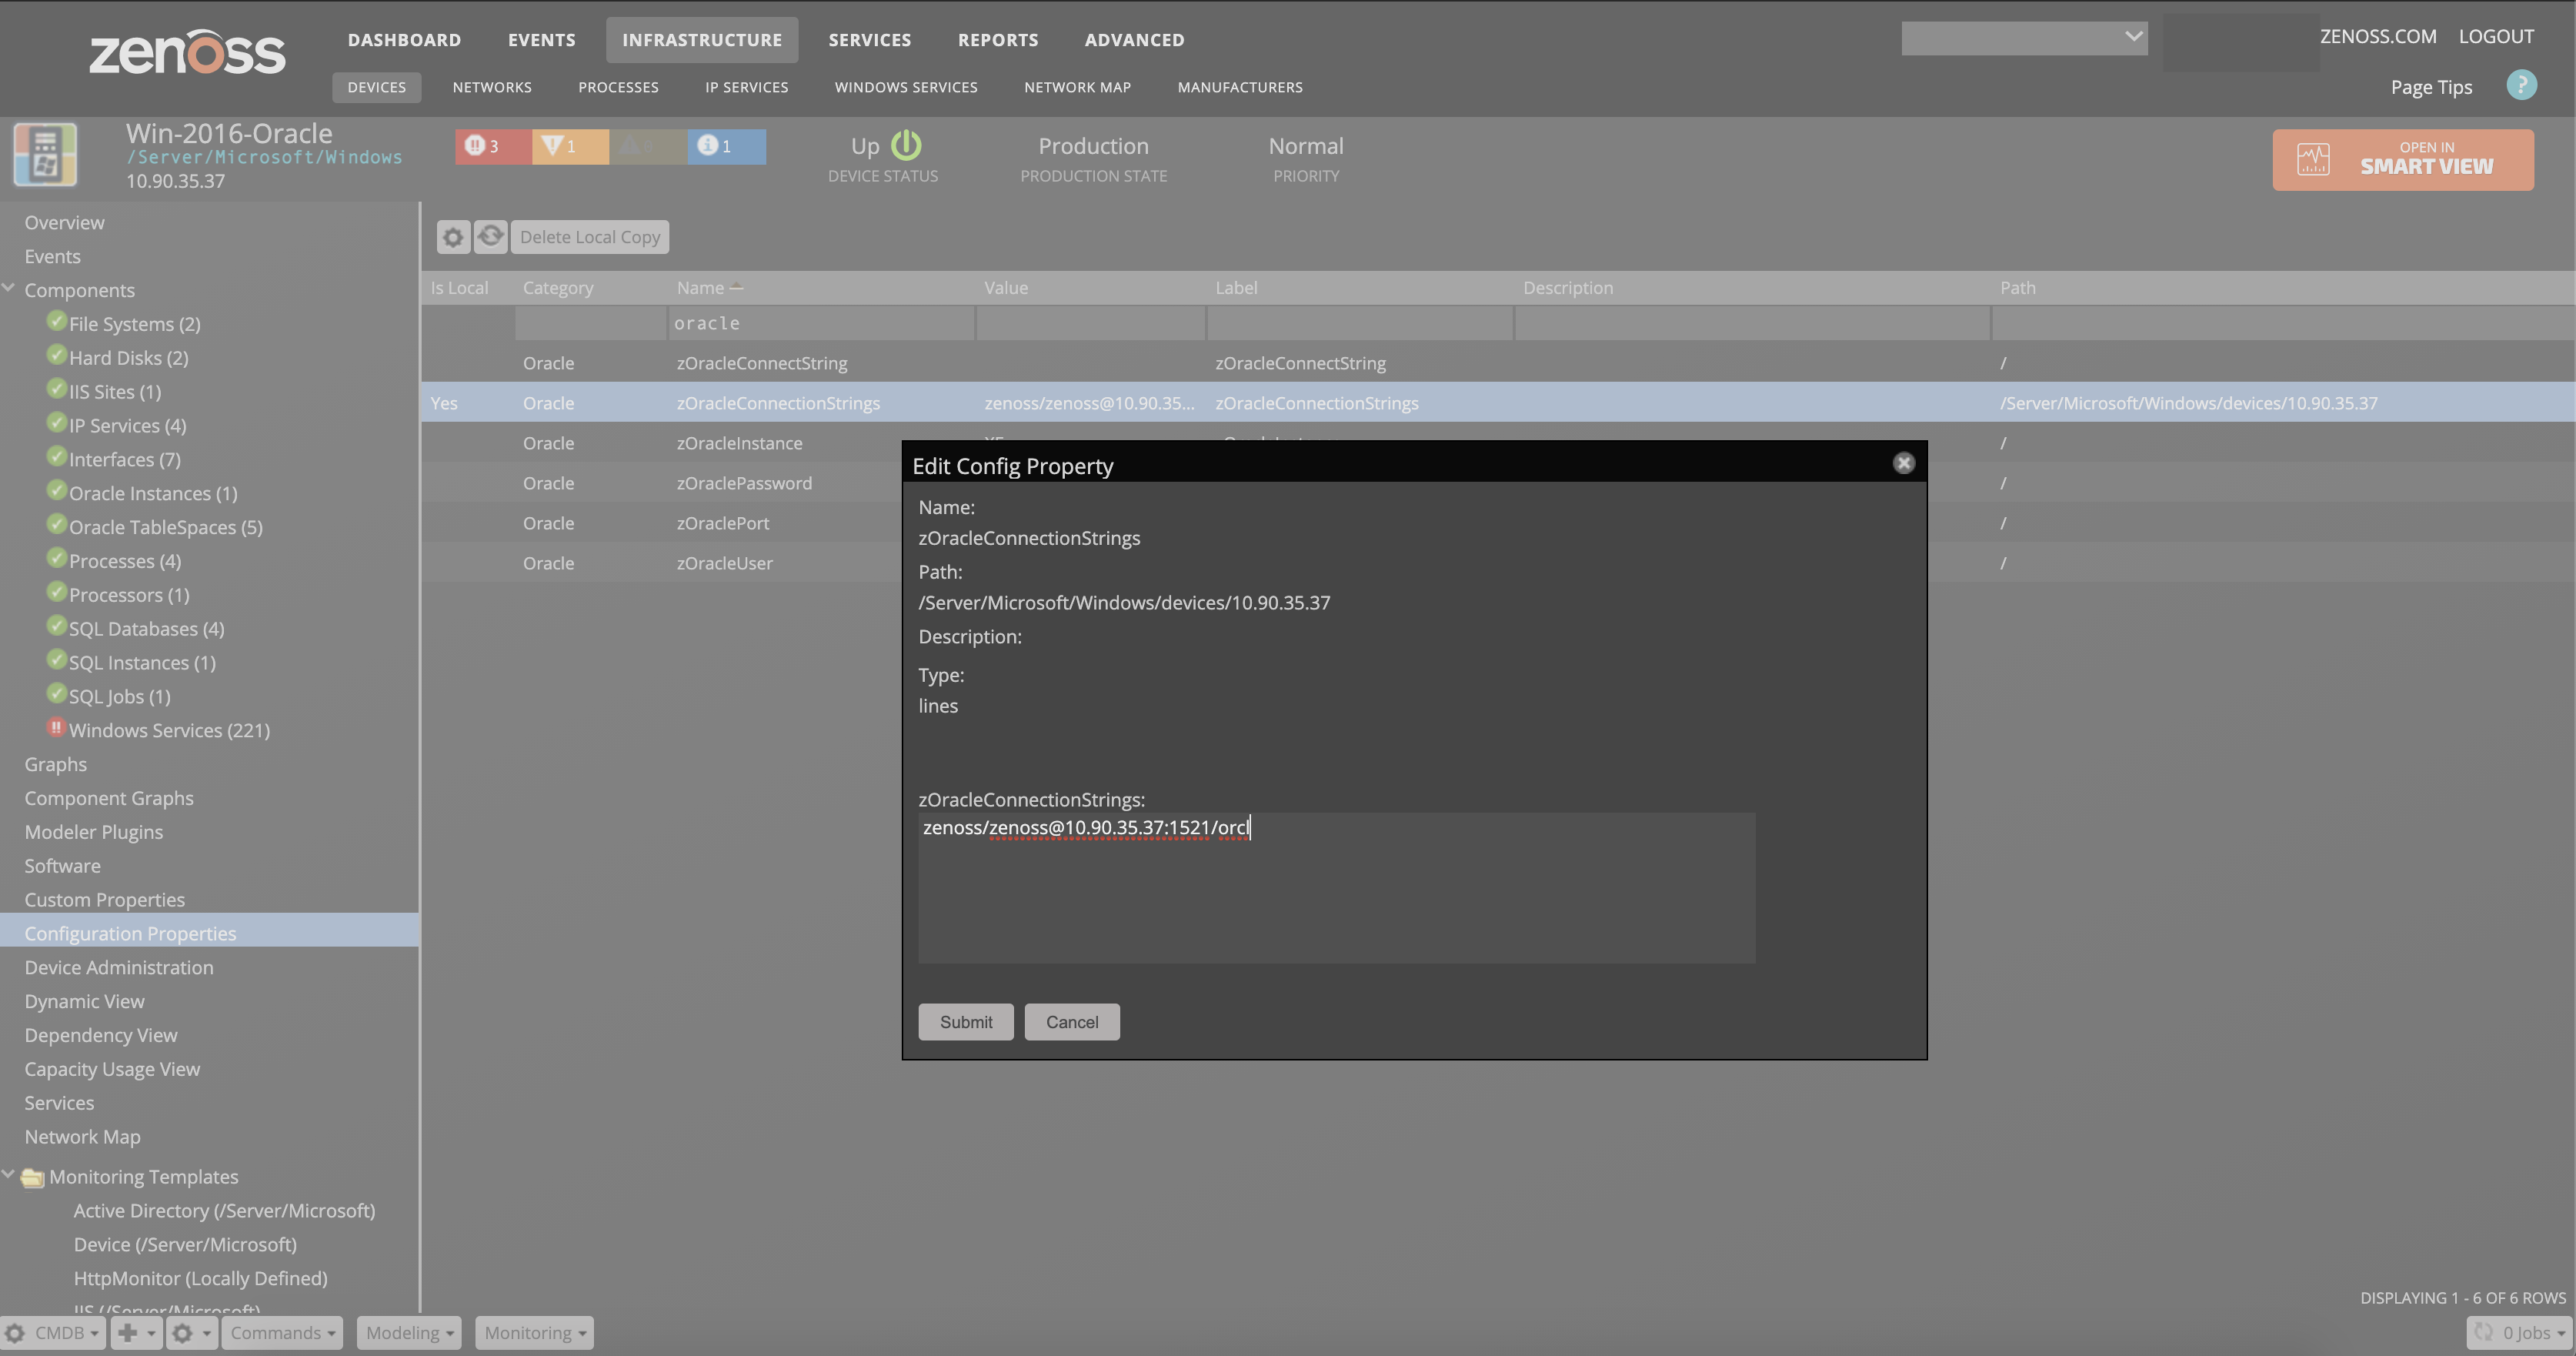
Task: Submit the edited config property
Action: pyautogui.click(x=965, y=1021)
